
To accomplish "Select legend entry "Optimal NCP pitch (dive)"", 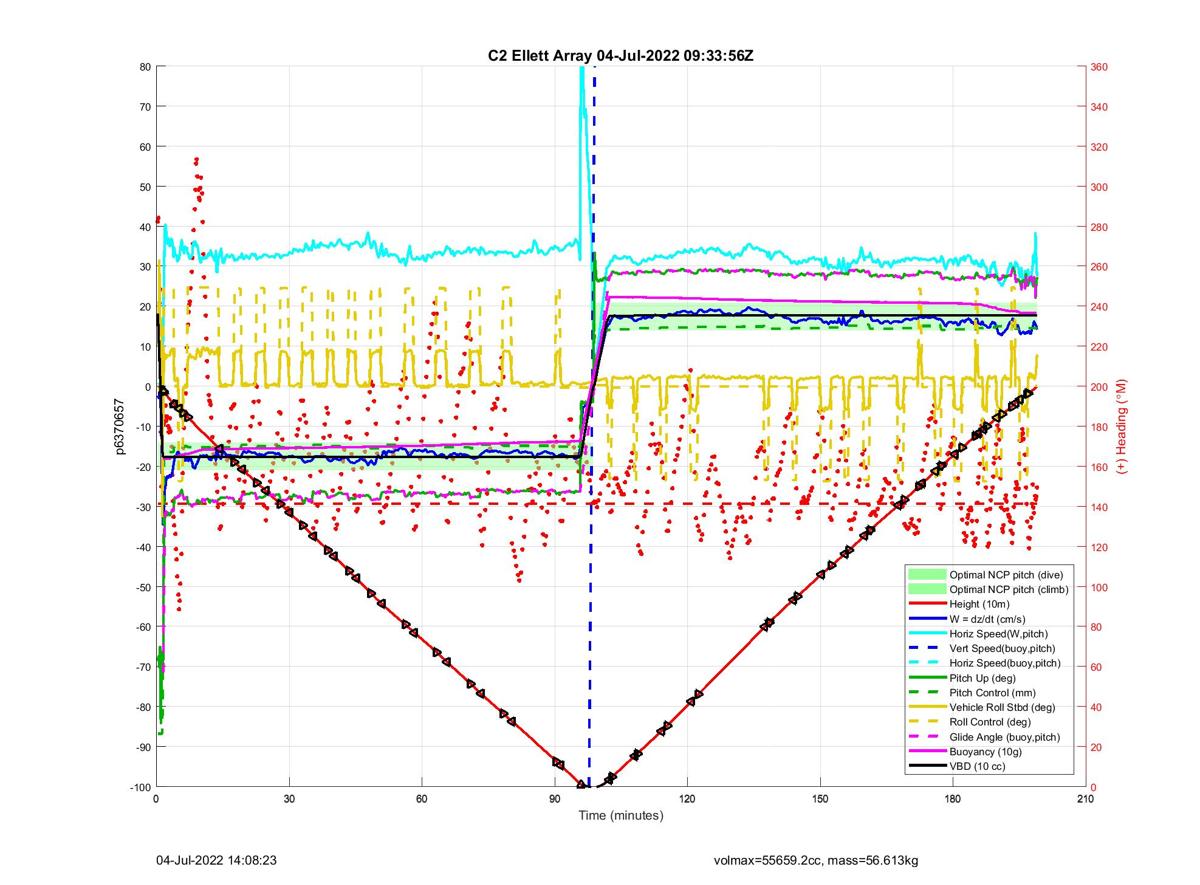I will click(1005, 575).
